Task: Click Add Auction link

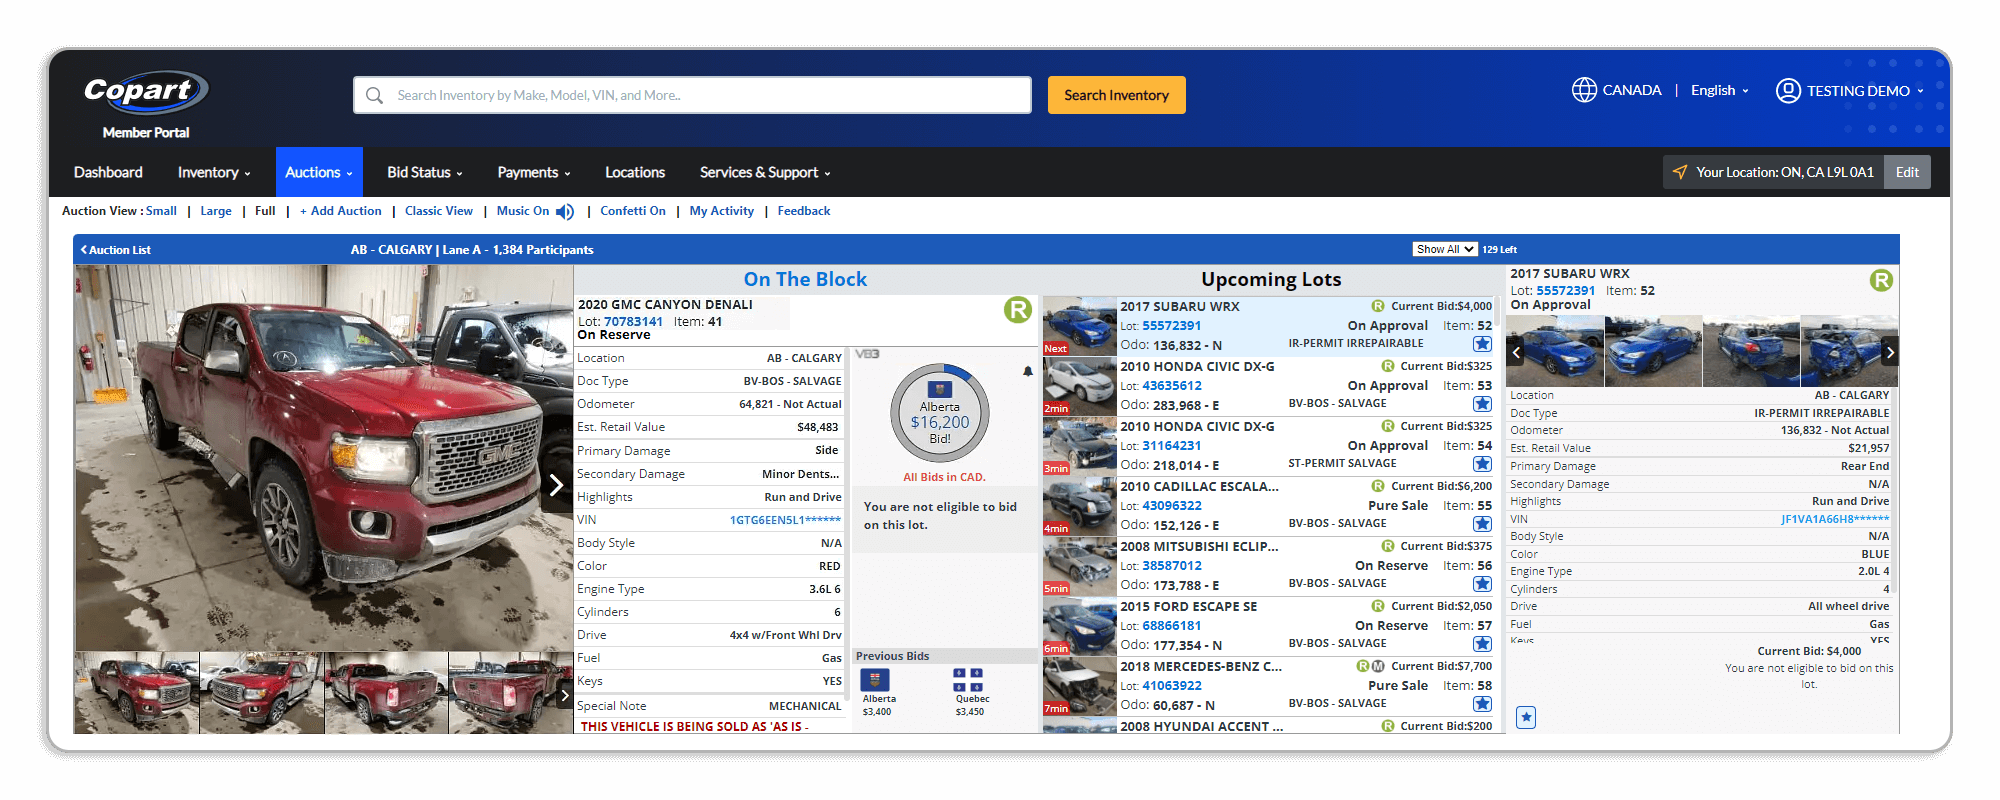Action: (341, 211)
